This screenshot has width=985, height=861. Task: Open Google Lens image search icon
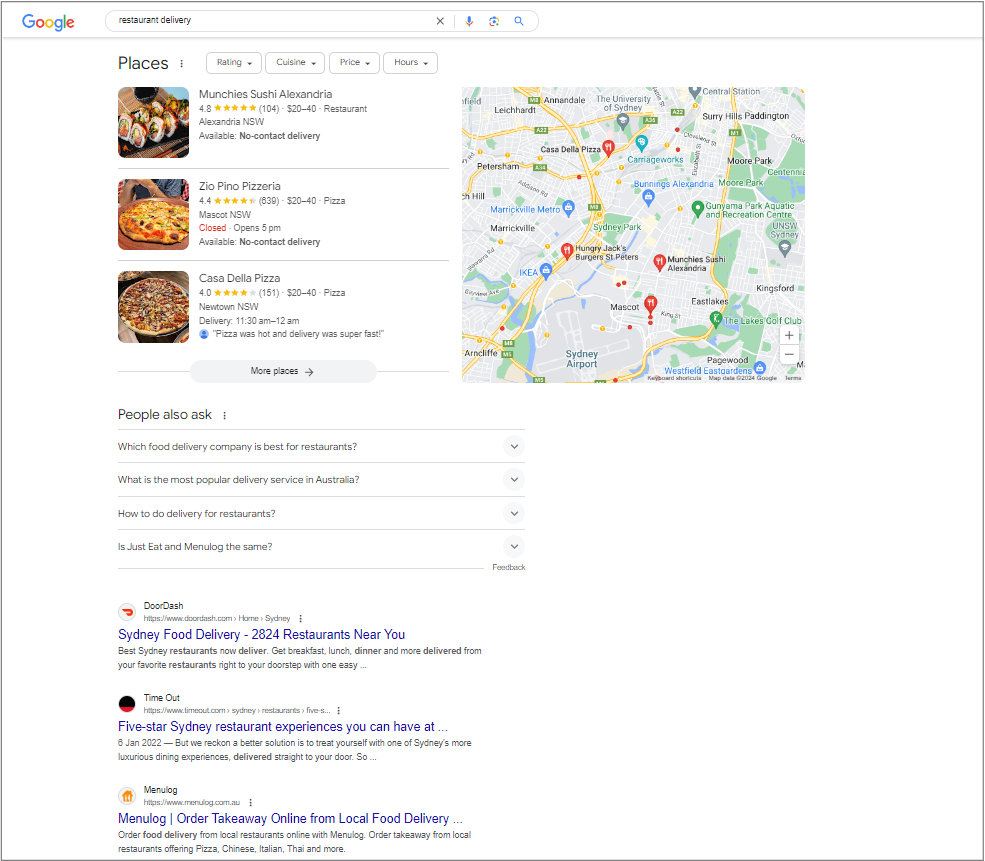pyautogui.click(x=494, y=21)
